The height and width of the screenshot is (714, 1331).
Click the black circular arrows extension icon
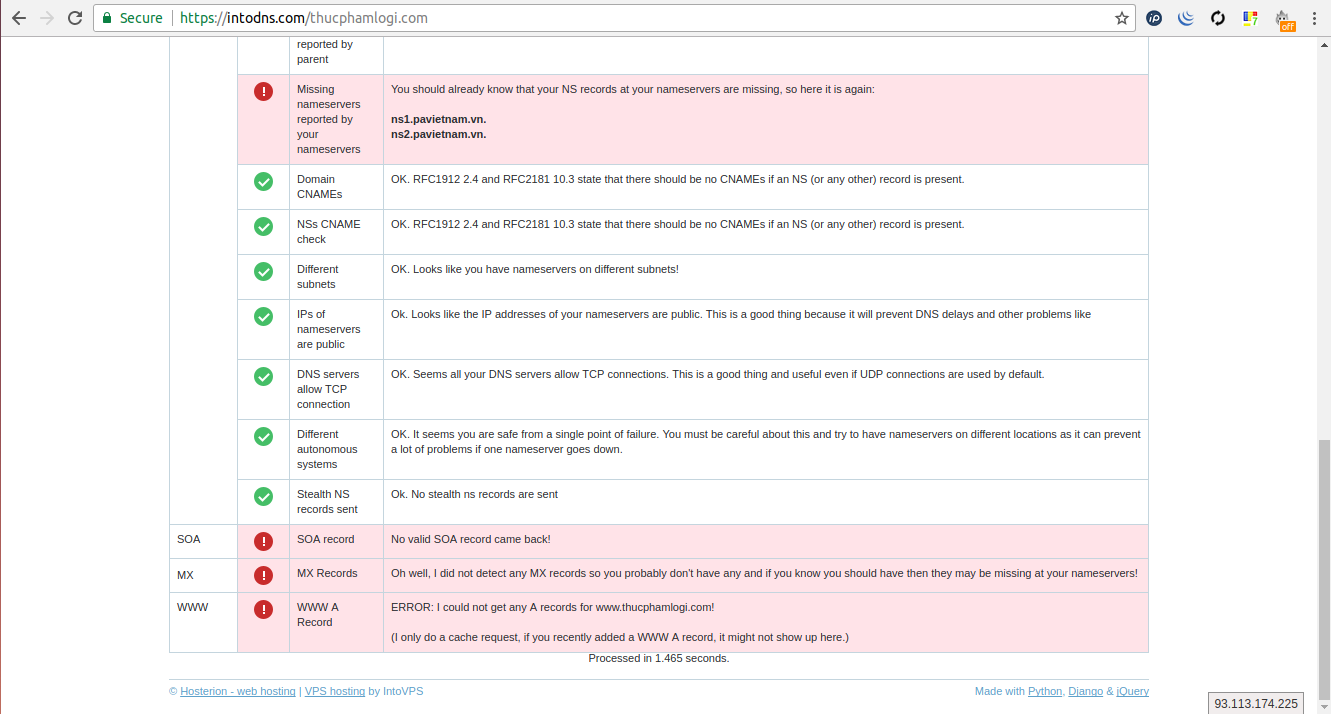point(1218,18)
